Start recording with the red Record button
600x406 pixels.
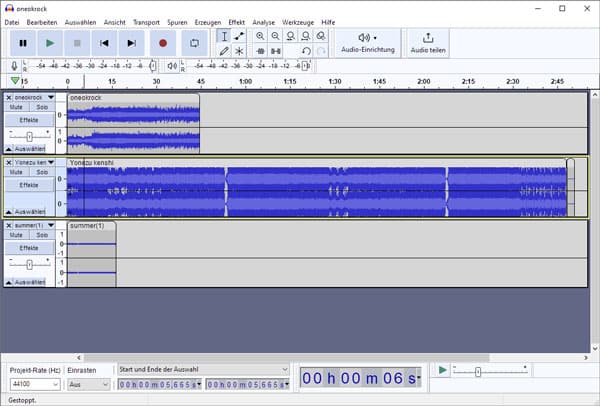163,43
